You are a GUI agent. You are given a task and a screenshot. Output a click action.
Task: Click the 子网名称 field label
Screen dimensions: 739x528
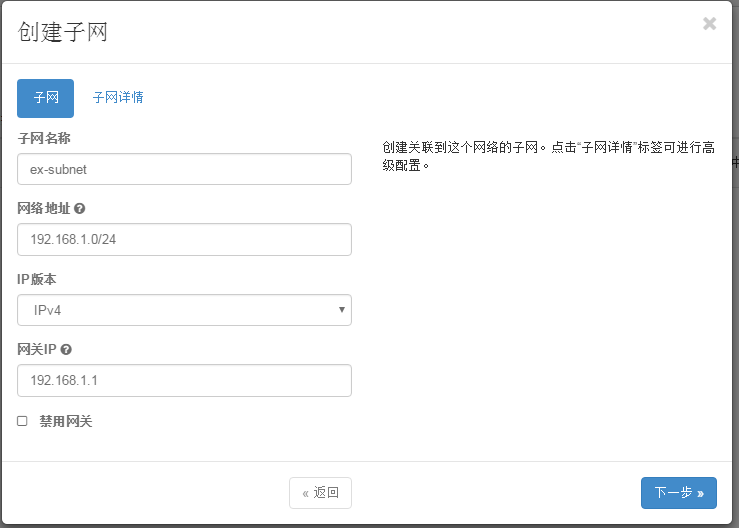(x=44, y=138)
